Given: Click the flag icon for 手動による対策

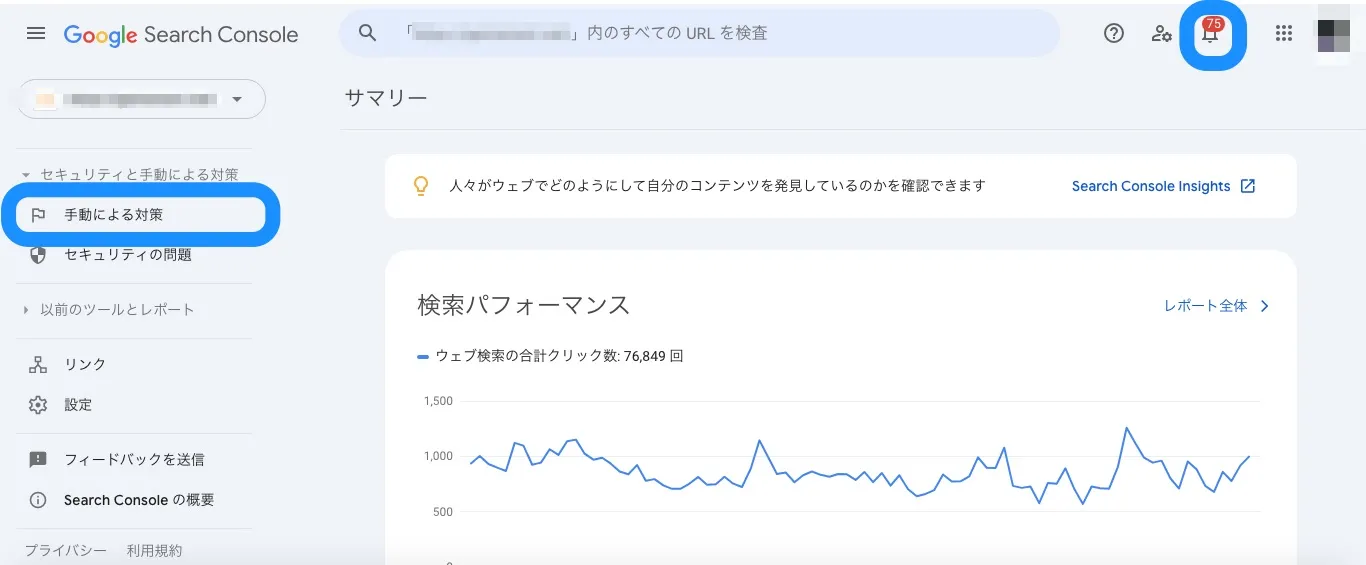Looking at the screenshot, I should (39, 214).
